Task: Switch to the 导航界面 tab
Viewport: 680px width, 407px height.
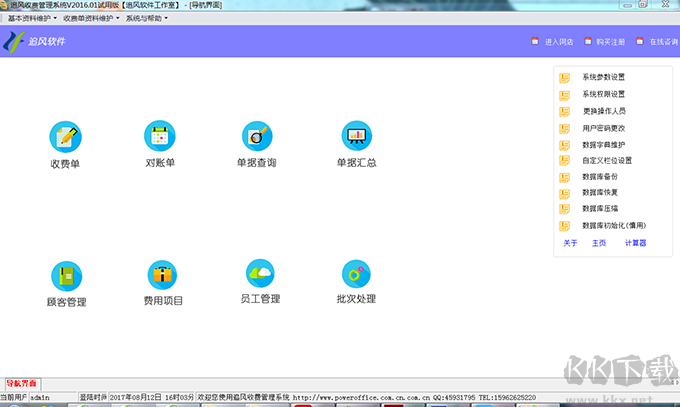Action: click(x=21, y=384)
